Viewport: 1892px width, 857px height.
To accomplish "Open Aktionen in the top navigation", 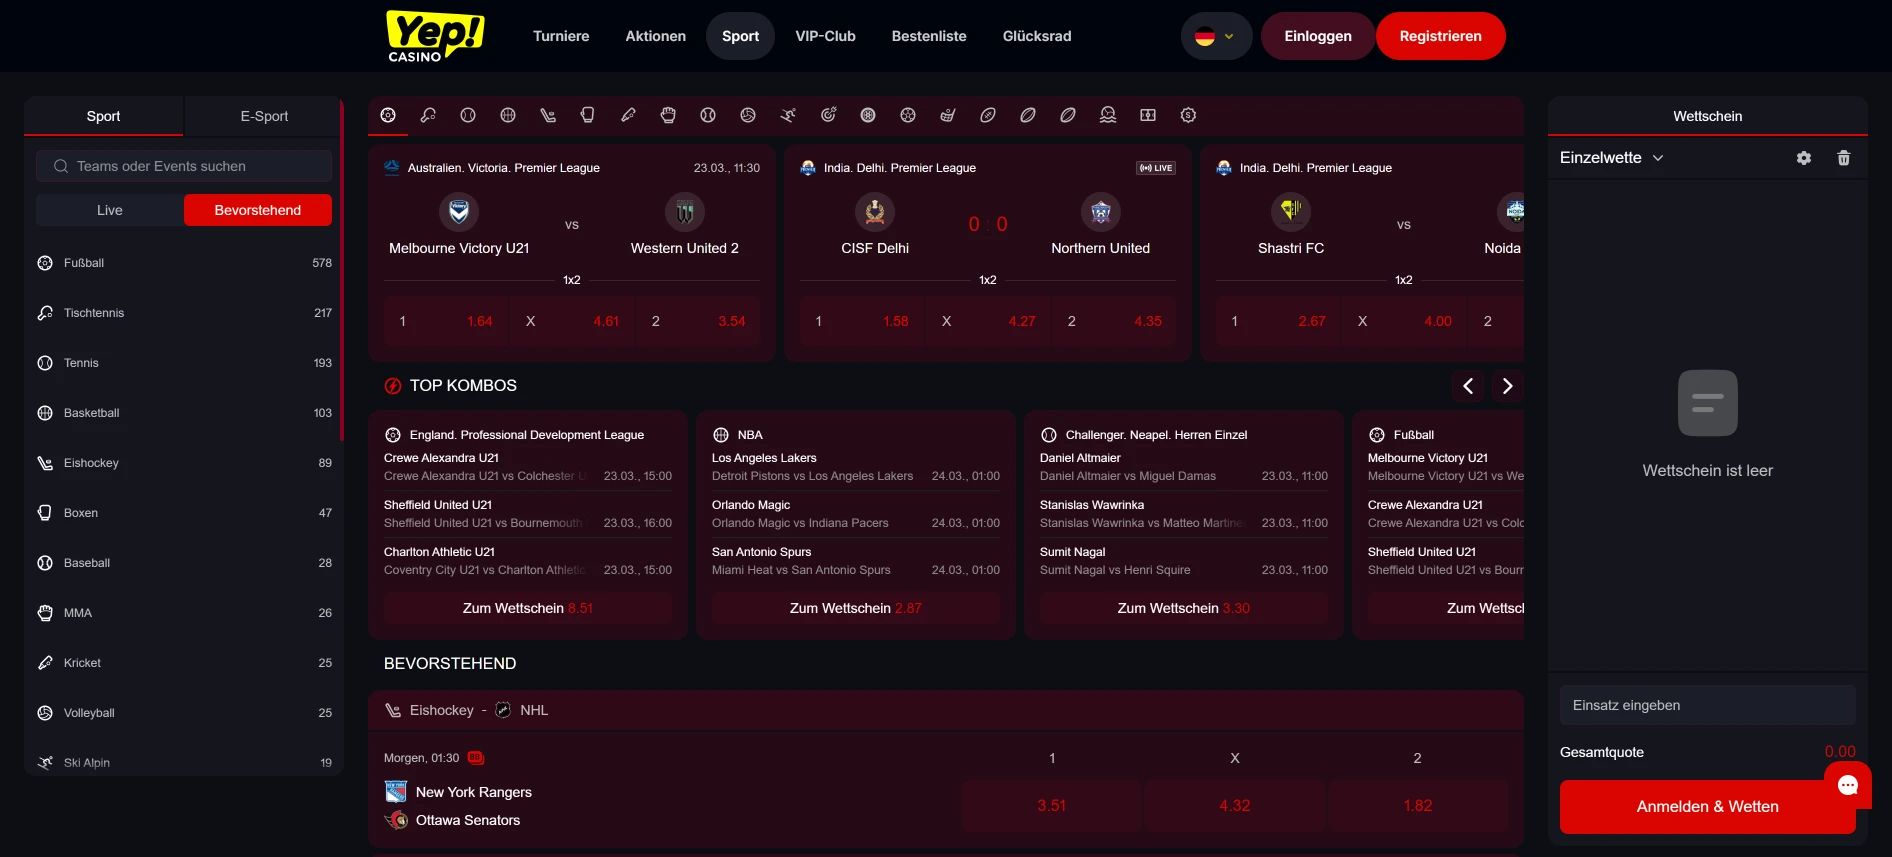I will [x=656, y=36].
